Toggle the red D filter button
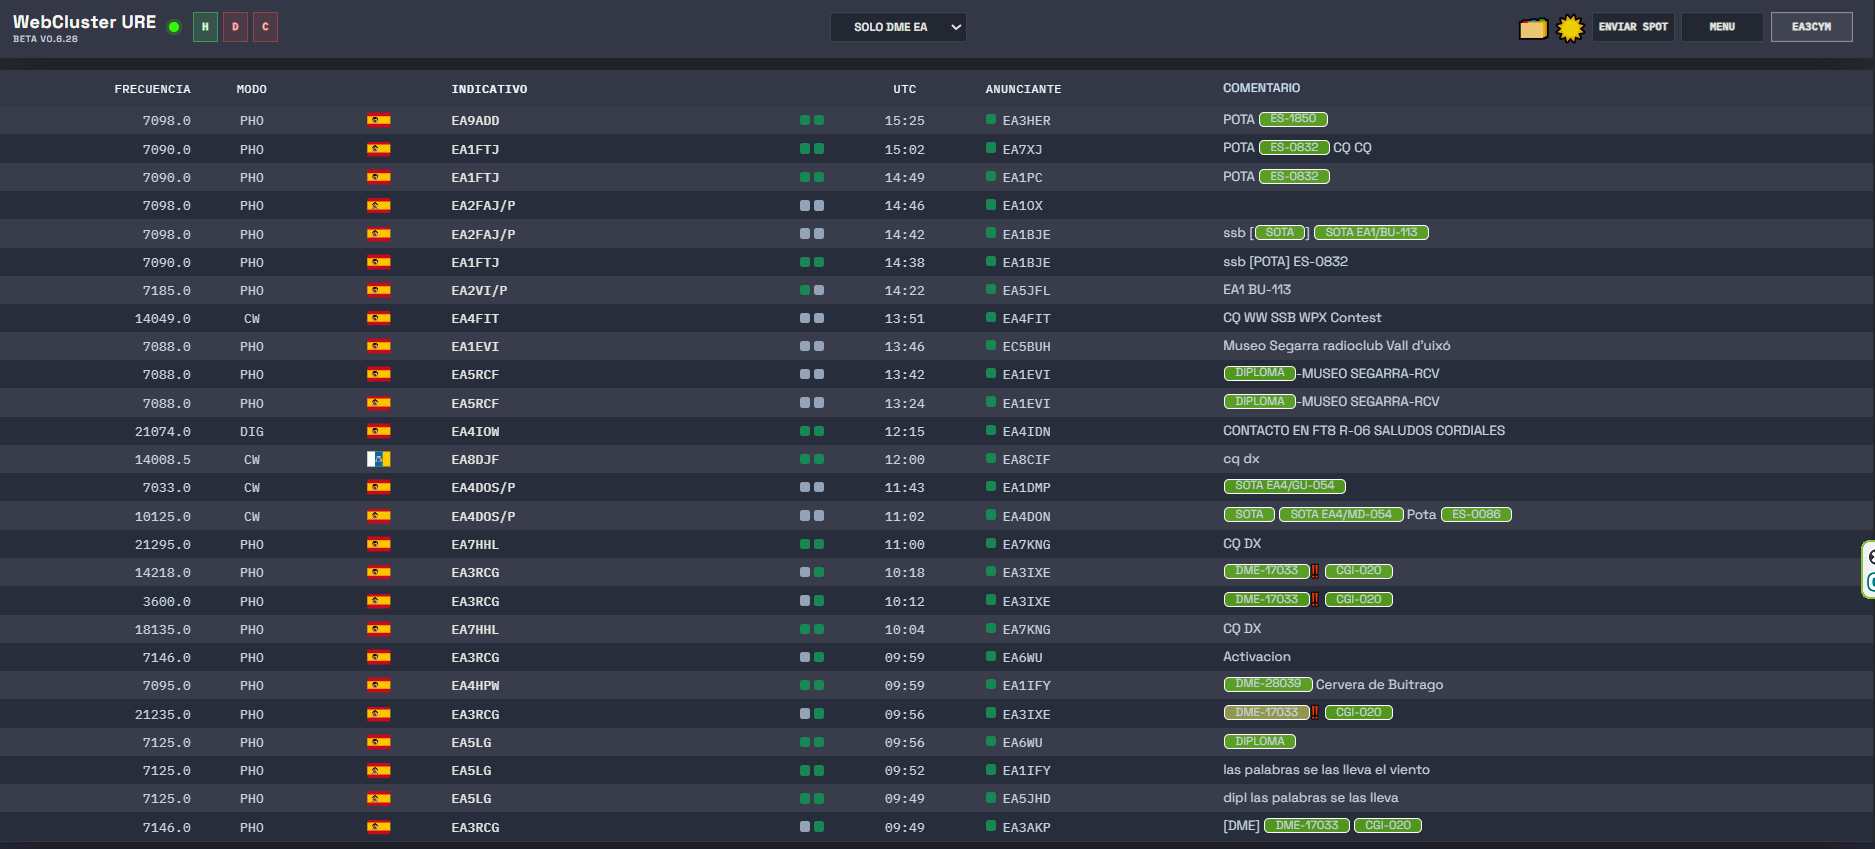The height and width of the screenshot is (849, 1875). [x=235, y=27]
